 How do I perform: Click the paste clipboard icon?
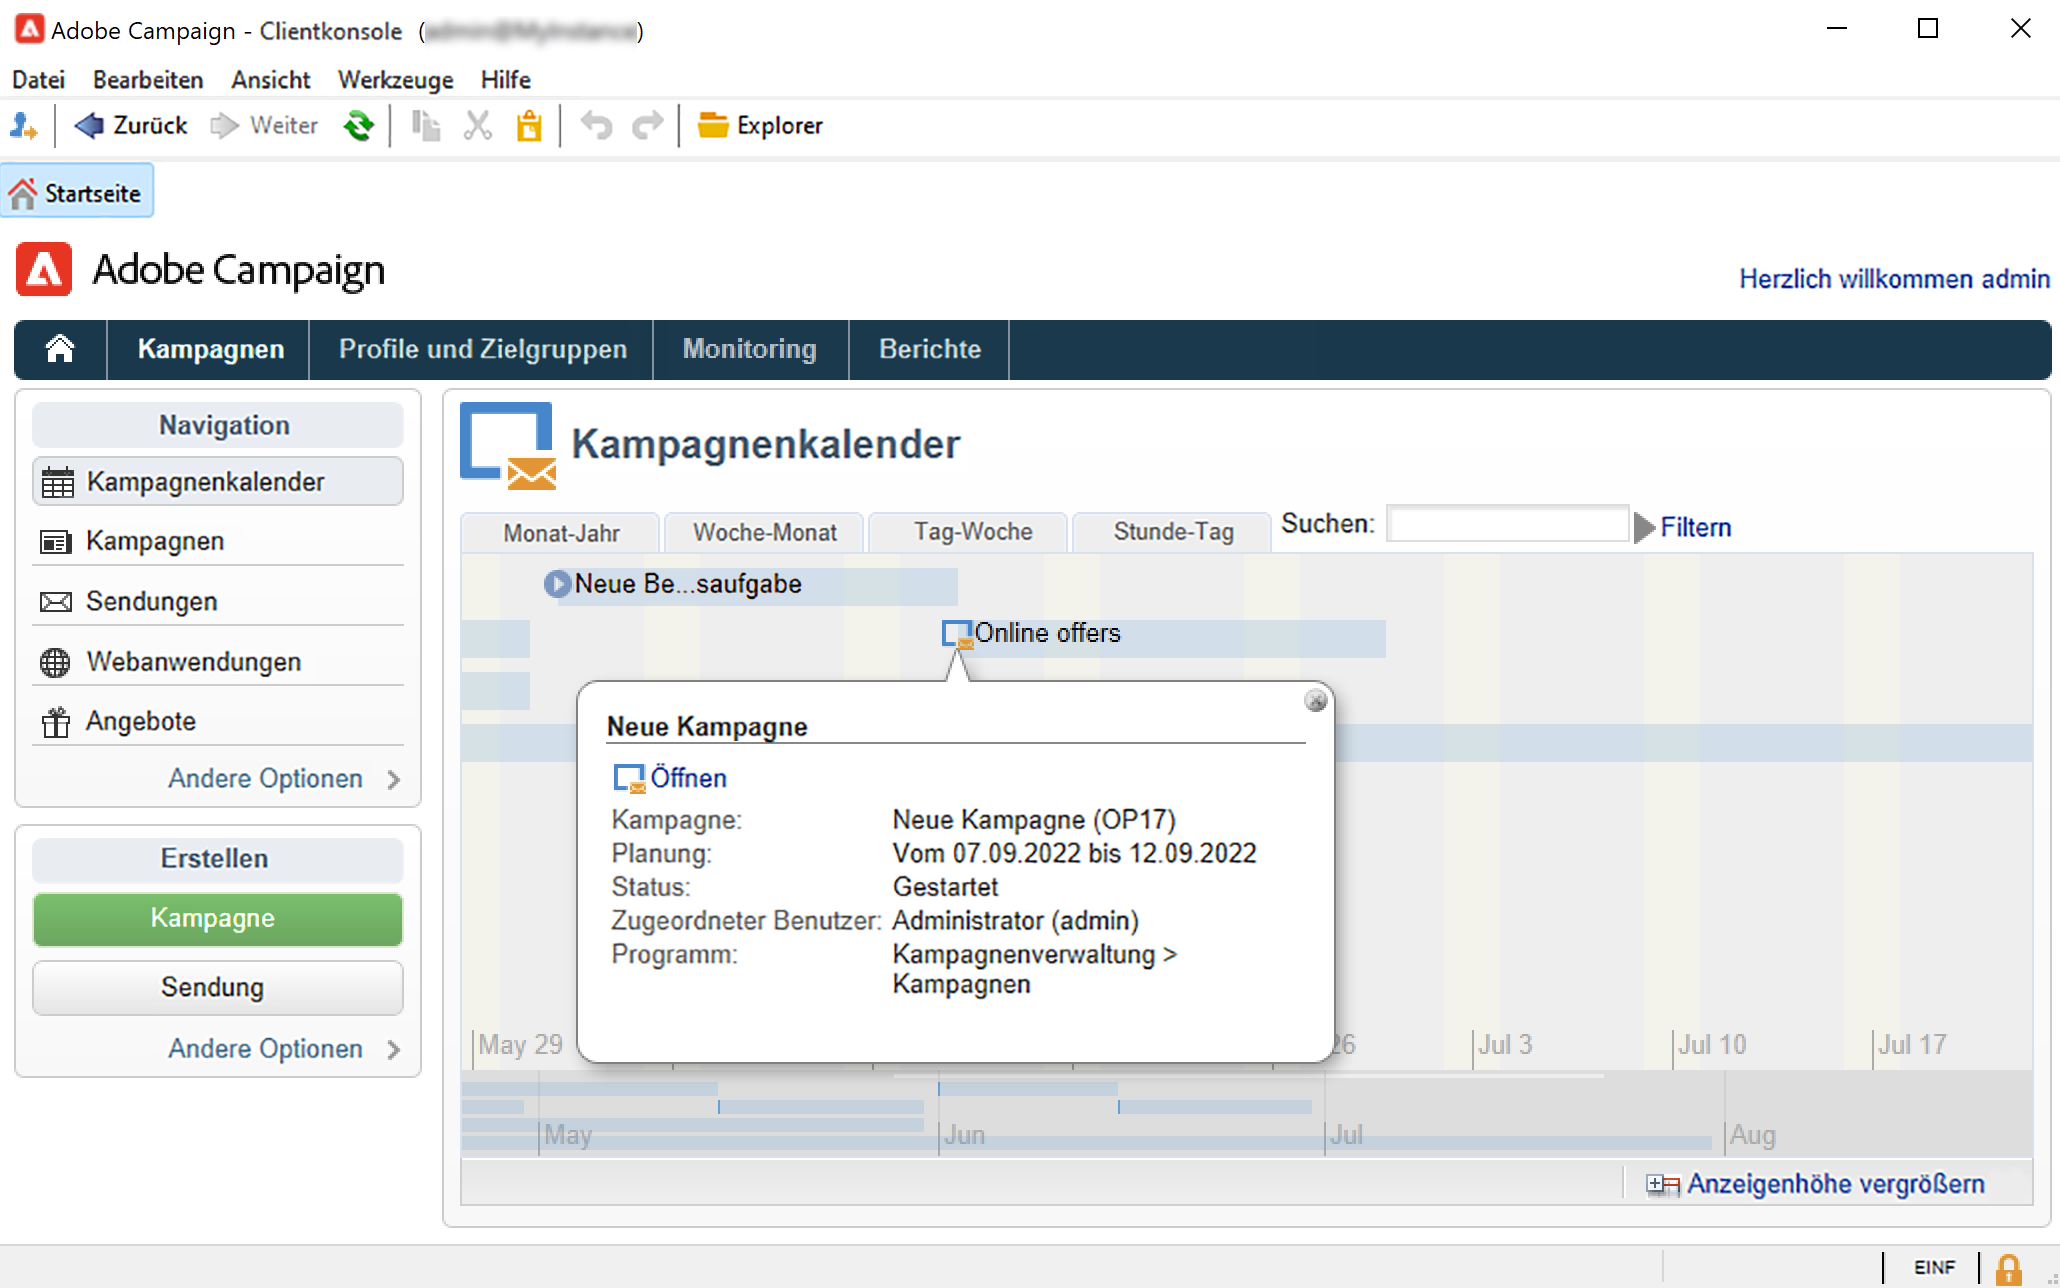(x=529, y=126)
